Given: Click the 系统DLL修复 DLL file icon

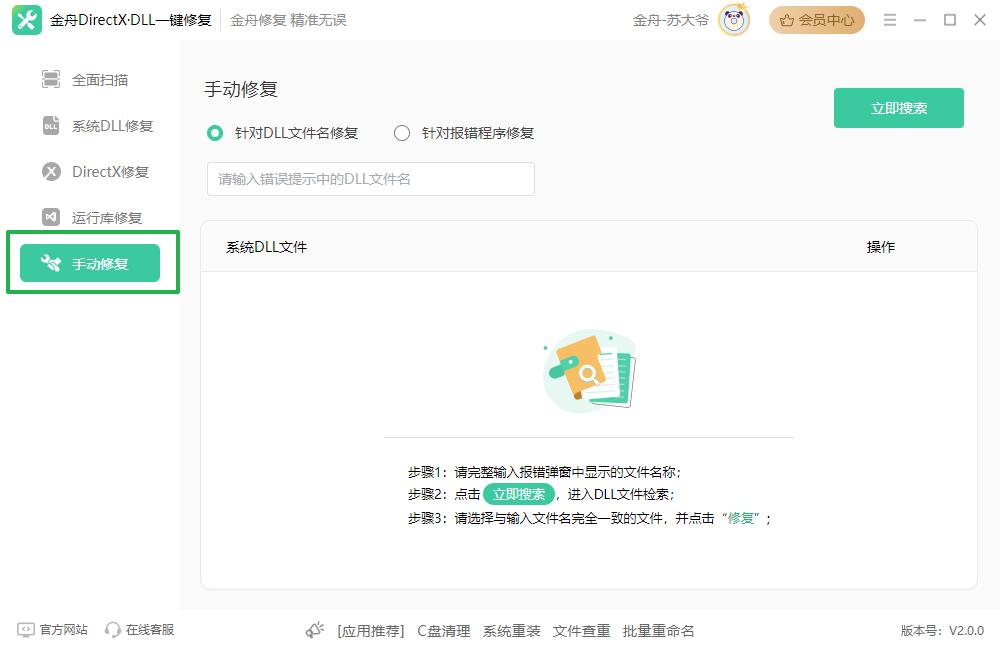Looking at the screenshot, I should (51, 126).
